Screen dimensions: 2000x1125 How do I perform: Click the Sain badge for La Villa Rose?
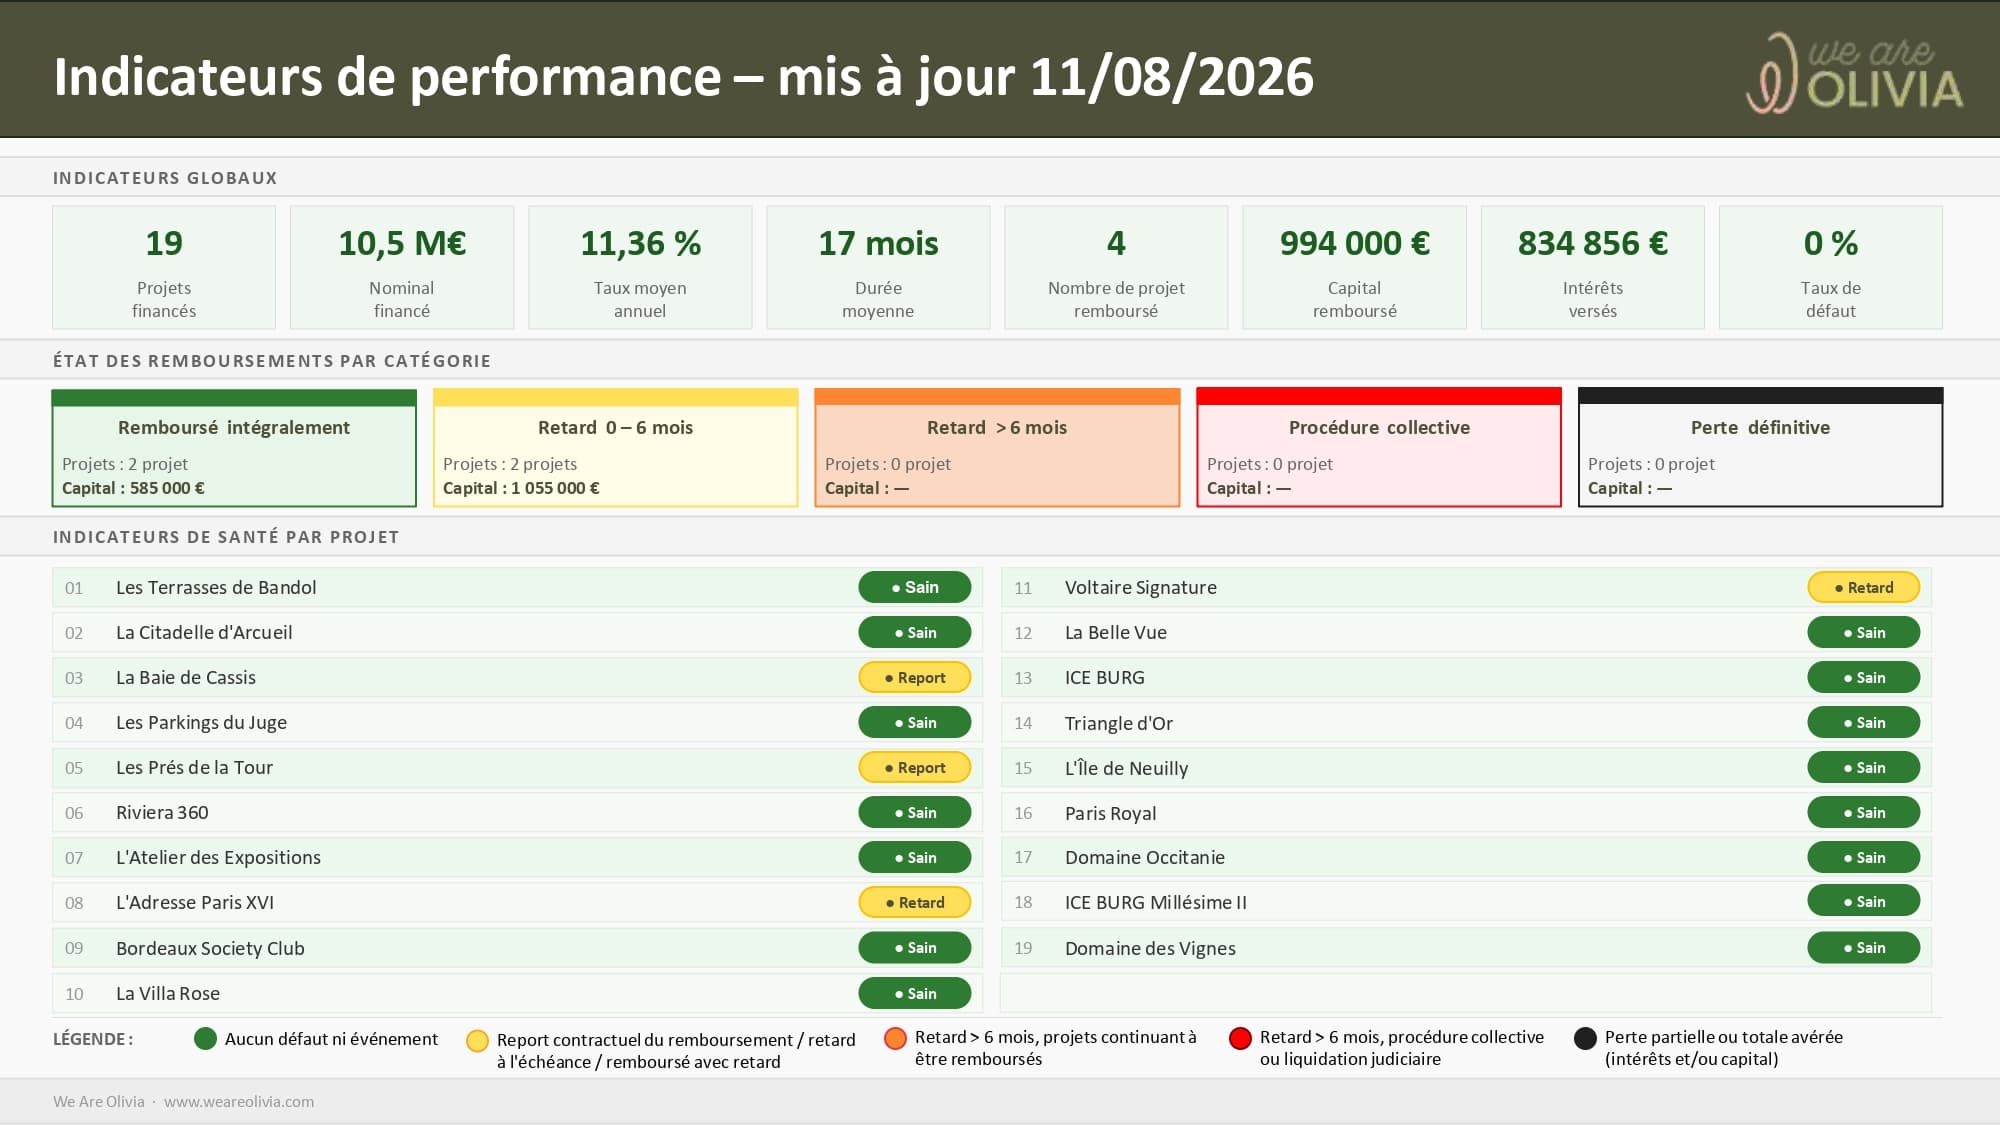915,993
